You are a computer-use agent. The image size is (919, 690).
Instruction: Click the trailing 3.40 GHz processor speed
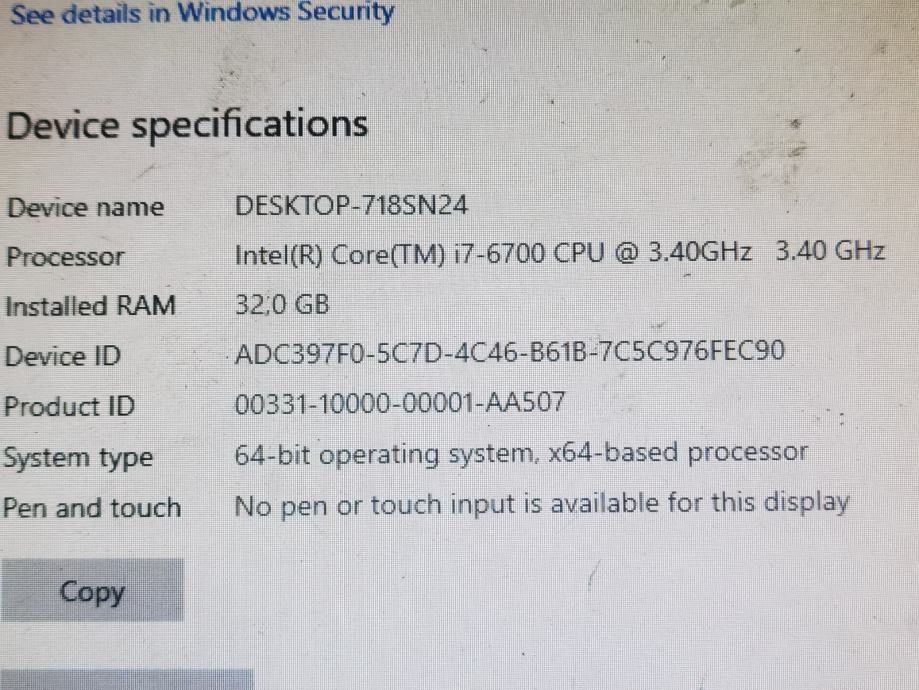(x=830, y=250)
